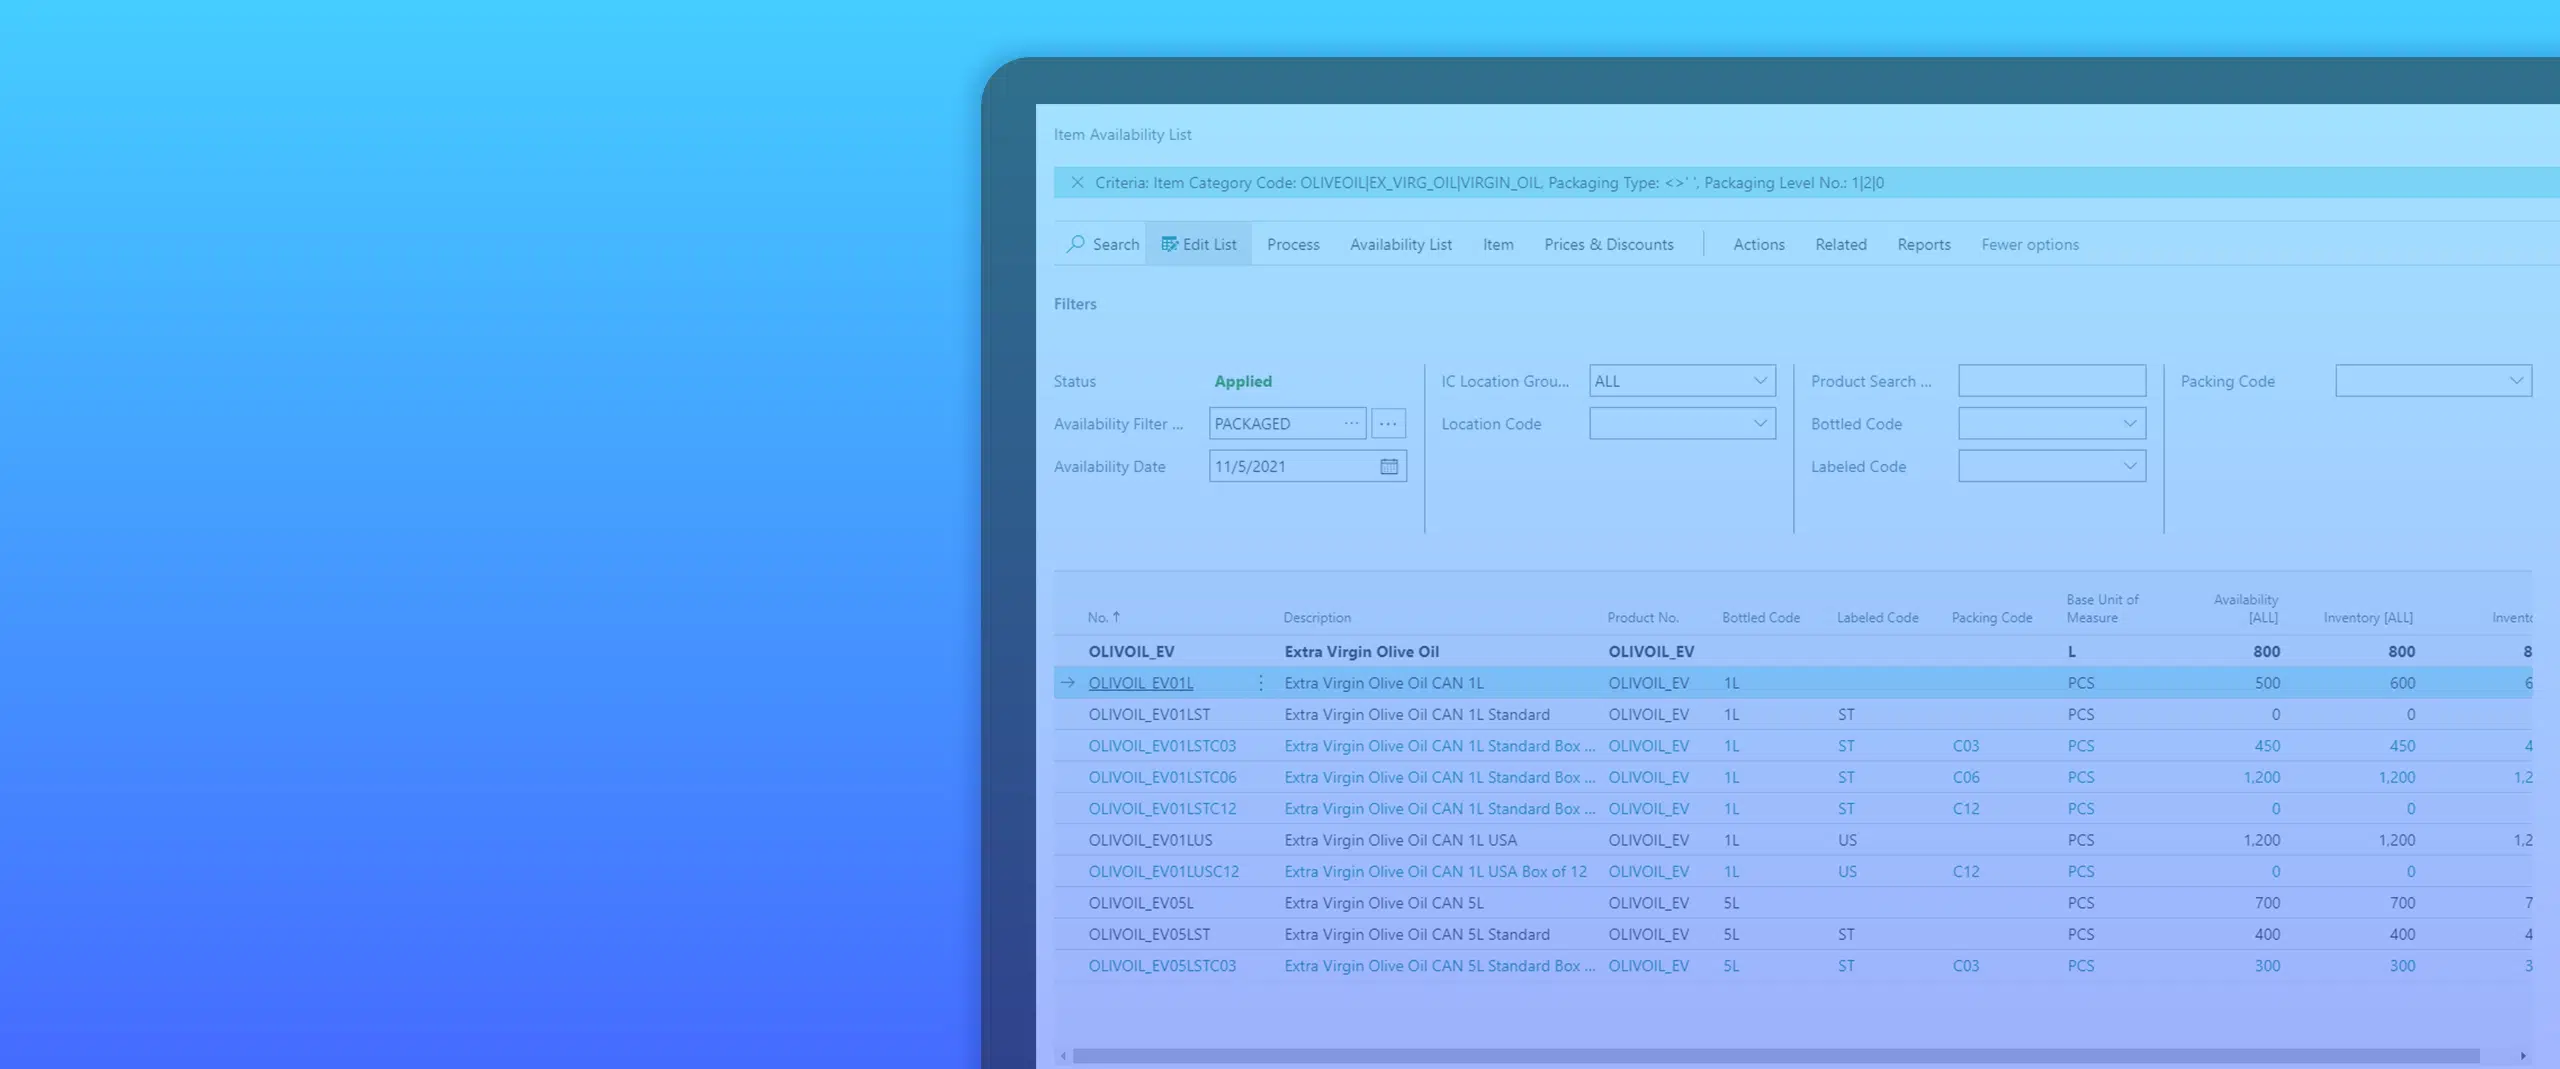Viewport: 2560px width, 1069px height.
Task: Click the ellipsis button beside PACKAGED field
Action: pyautogui.click(x=1388, y=424)
